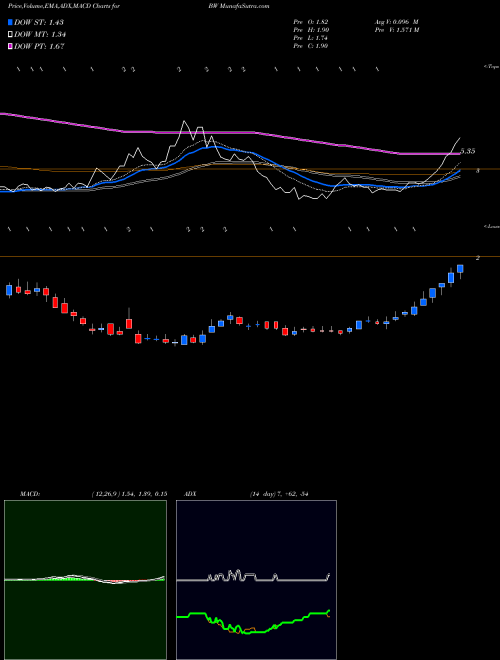
Task: Click the tall red candle with long upper wick
Action: pos(129,322)
